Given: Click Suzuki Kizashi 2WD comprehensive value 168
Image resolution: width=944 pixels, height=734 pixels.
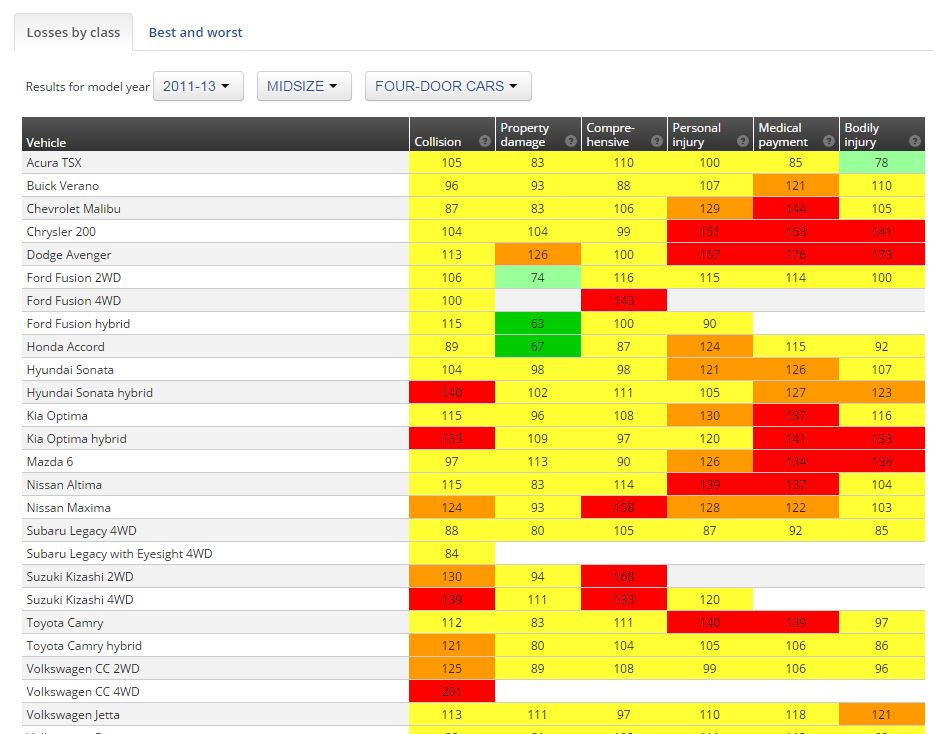Looking at the screenshot, I should tap(624, 576).
